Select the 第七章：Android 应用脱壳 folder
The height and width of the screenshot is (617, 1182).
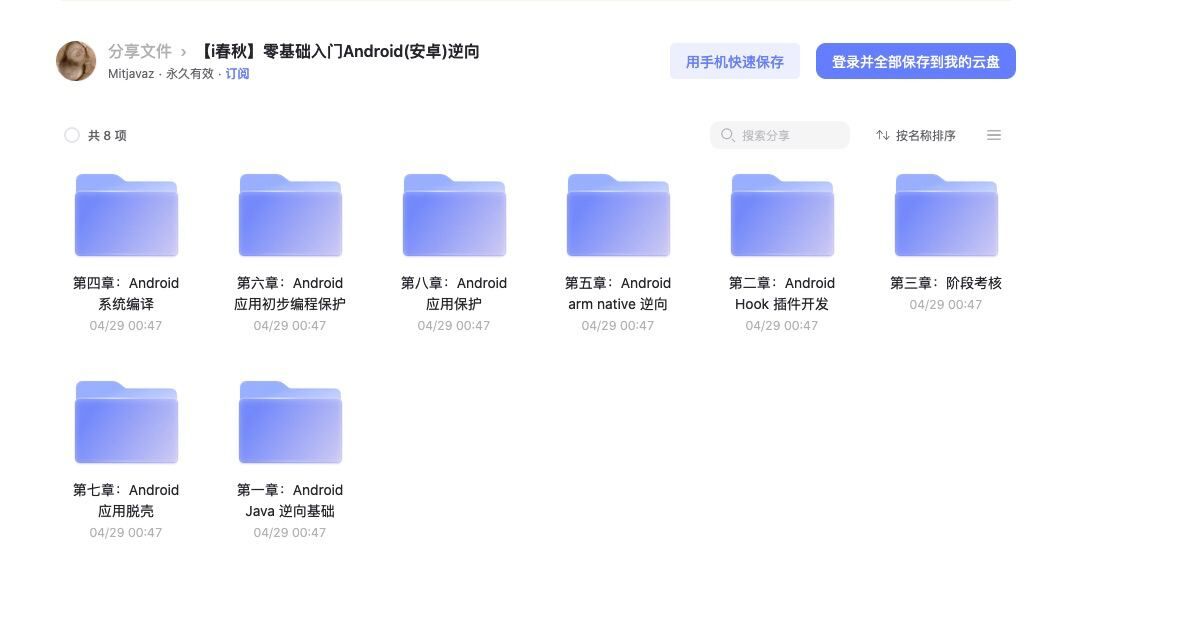[126, 421]
